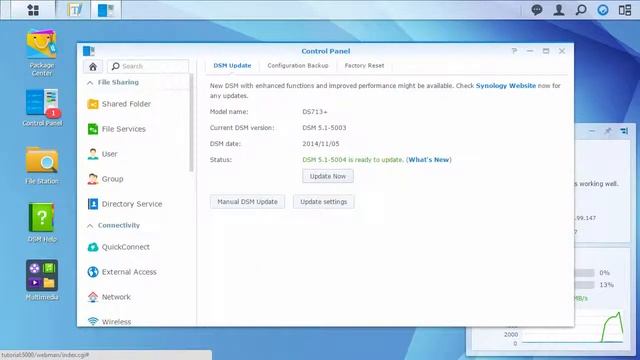
Task: Click the DSM 5.1-5003 version text
Action: pyautogui.click(x=324, y=128)
